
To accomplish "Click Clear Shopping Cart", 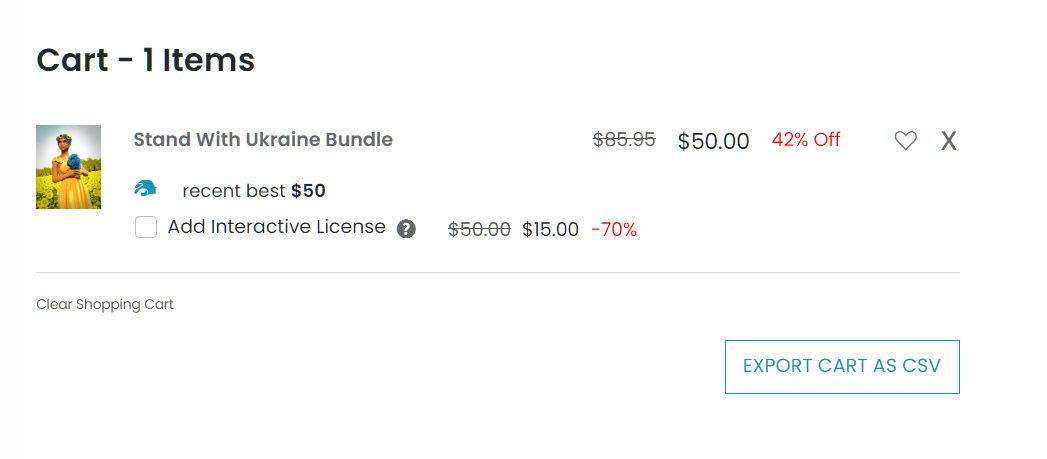I will tap(105, 304).
